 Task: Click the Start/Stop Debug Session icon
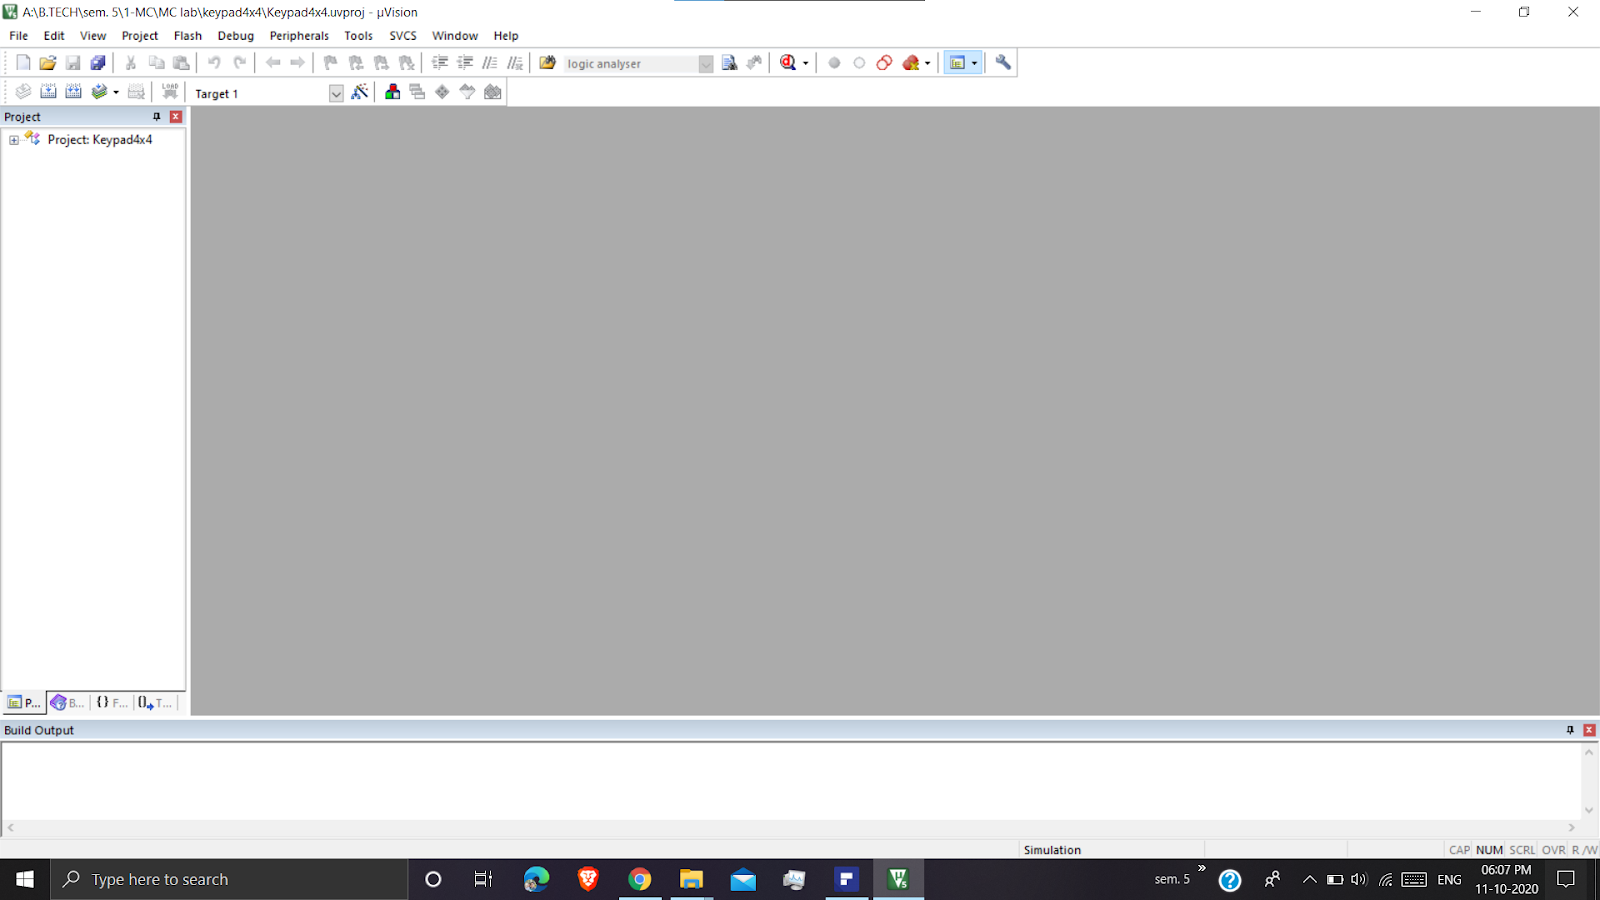(788, 63)
